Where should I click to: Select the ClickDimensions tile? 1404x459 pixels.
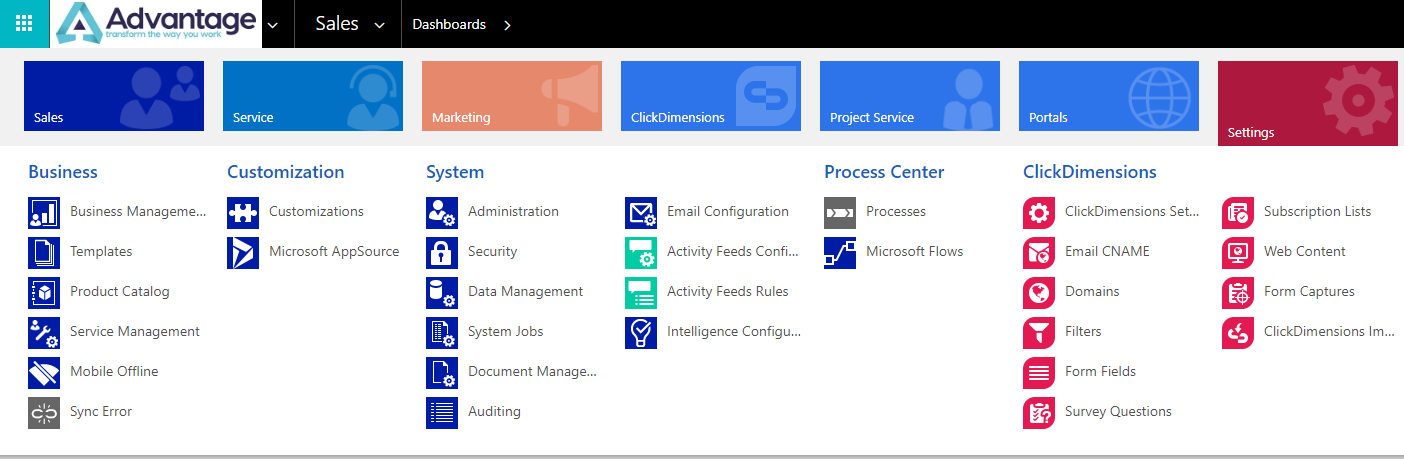click(711, 96)
